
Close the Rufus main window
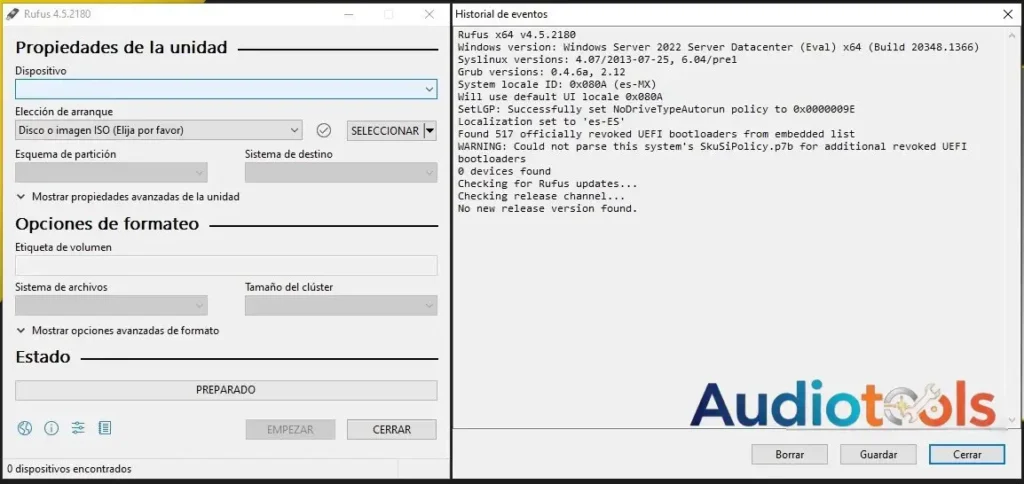coord(429,14)
